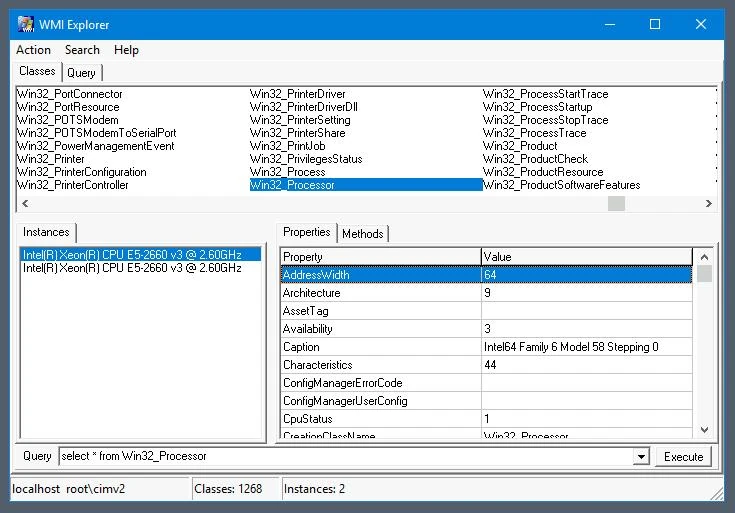Image resolution: width=735 pixels, height=513 pixels.
Task: Expand the Query dropdown arrow
Action: click(x=641, y=457)
